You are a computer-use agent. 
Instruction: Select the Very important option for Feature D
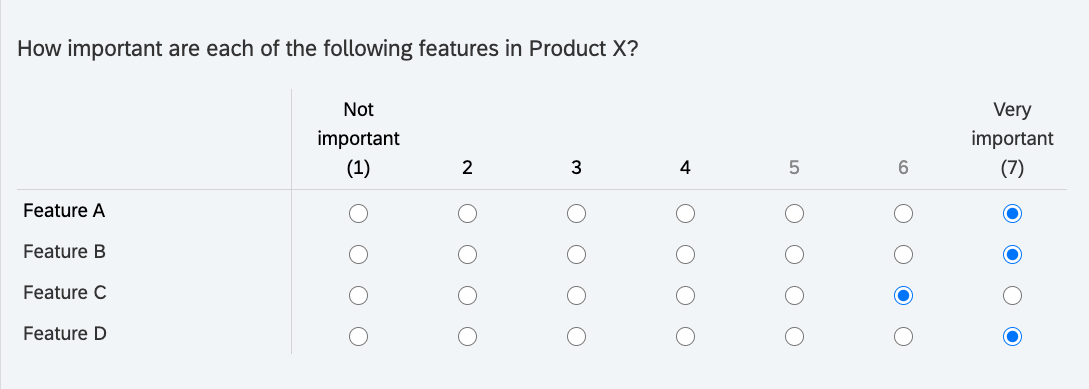tap(1013, 337)
